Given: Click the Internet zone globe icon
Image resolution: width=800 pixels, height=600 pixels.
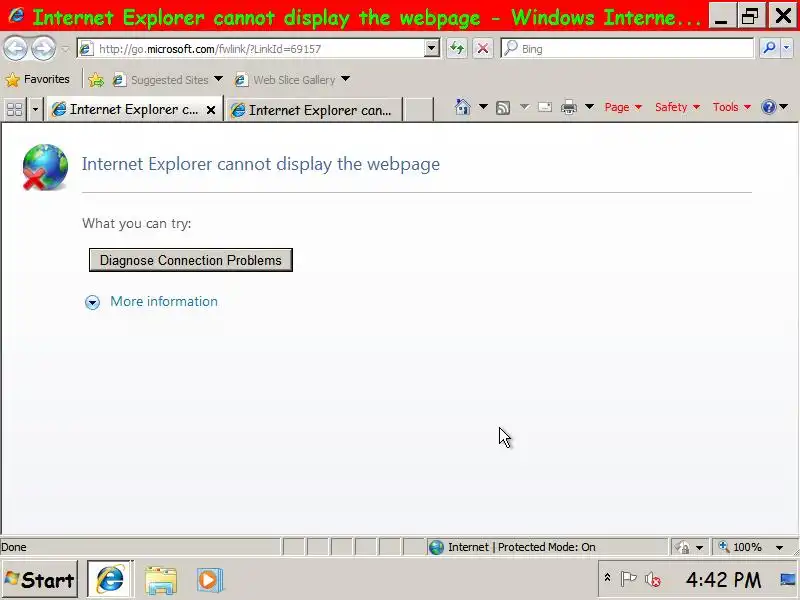Looking at the screenshot, I should click(436, 547).
